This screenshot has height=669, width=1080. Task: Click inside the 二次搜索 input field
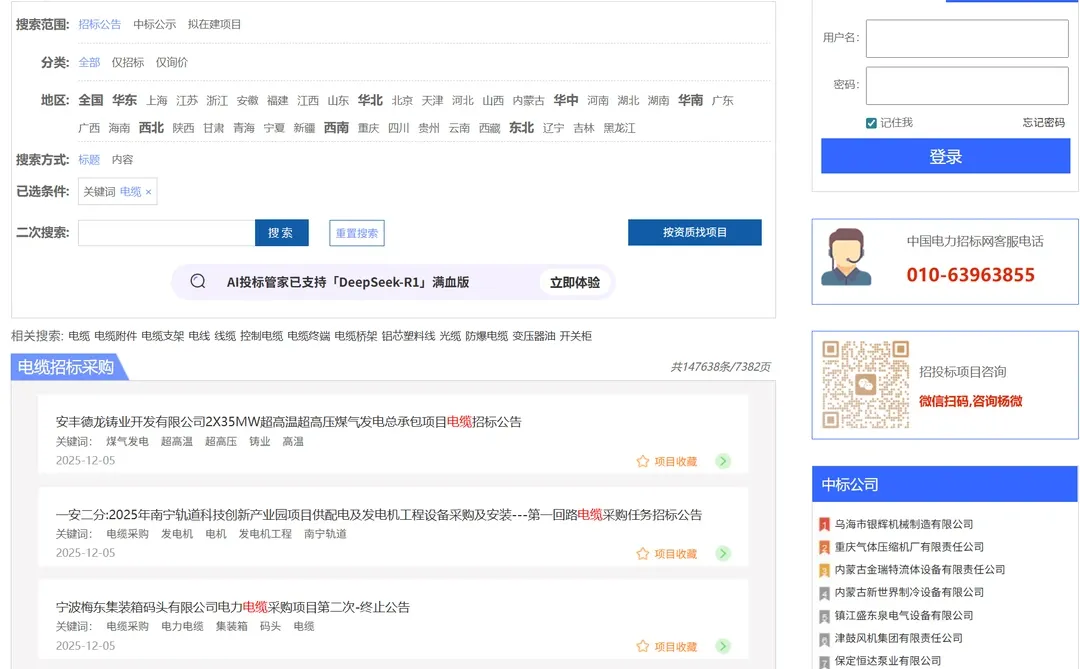coord(165,231)
